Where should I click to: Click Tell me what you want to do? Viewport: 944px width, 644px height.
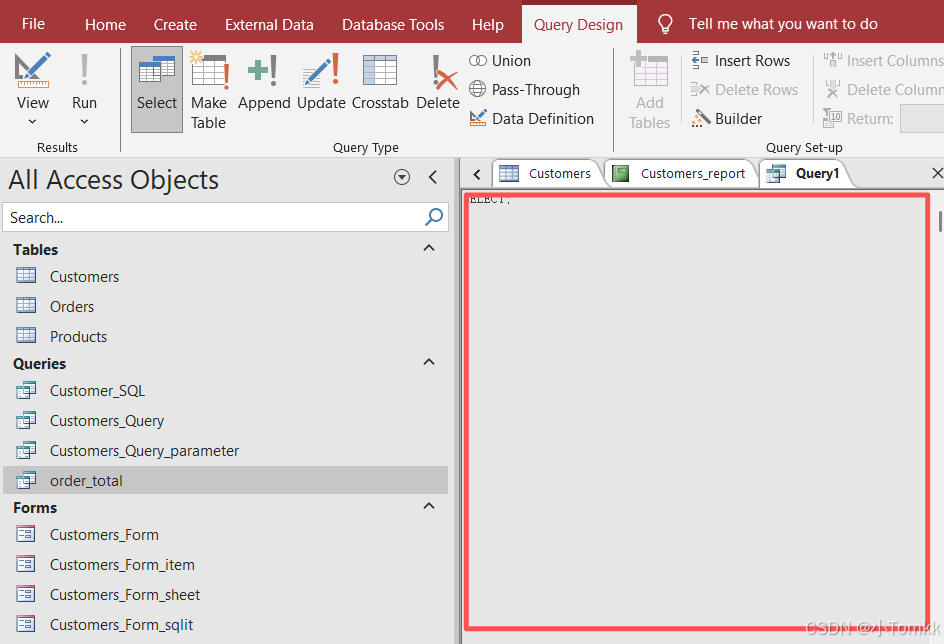click(x=783, y=24)
